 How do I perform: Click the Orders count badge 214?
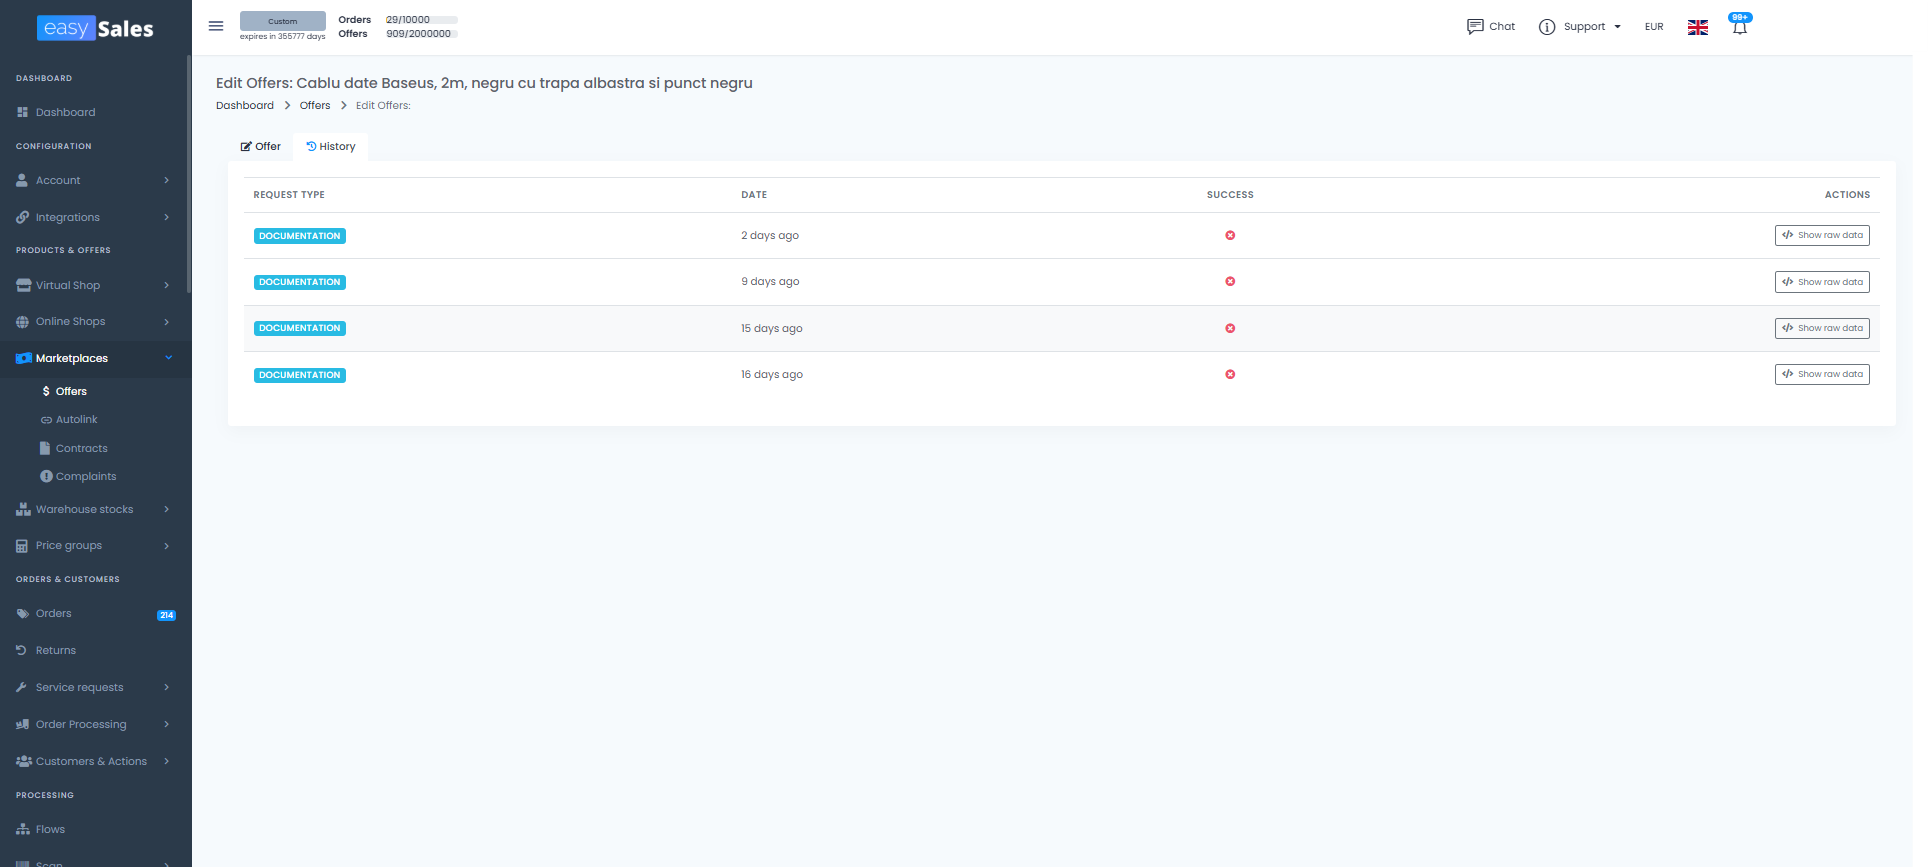click(x=167, y=615)
